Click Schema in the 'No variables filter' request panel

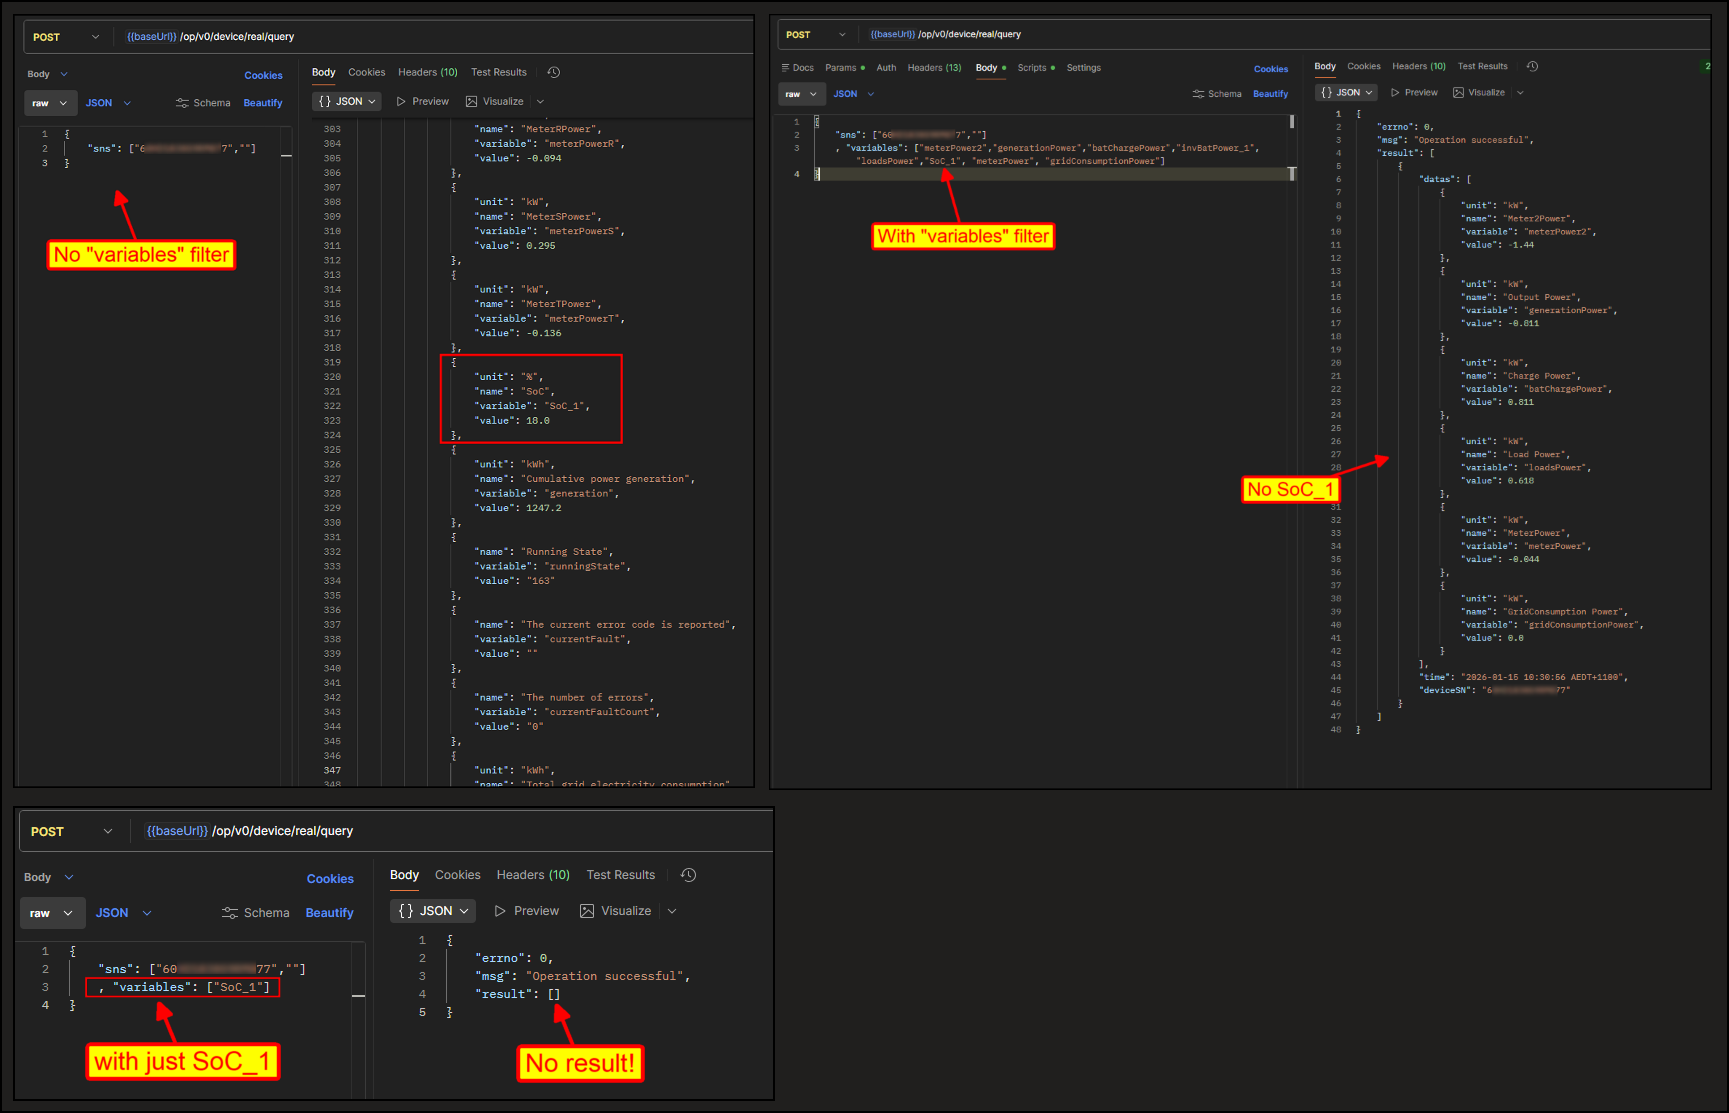click(x=203, y=103)
